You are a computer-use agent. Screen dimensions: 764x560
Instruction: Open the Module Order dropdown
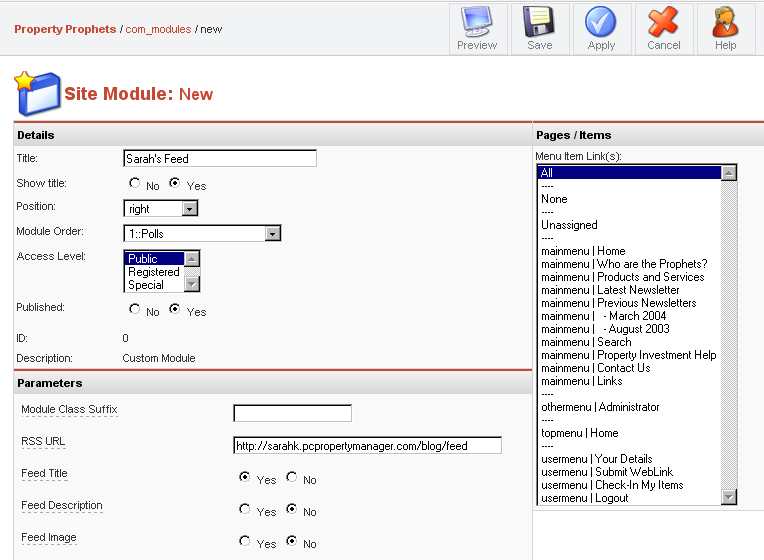(x=202, y=233)
